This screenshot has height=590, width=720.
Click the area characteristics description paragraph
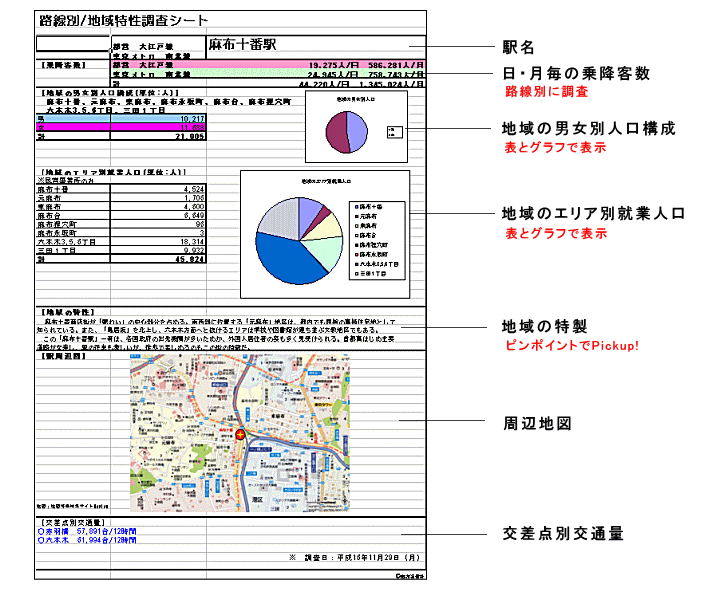point(216,335)
